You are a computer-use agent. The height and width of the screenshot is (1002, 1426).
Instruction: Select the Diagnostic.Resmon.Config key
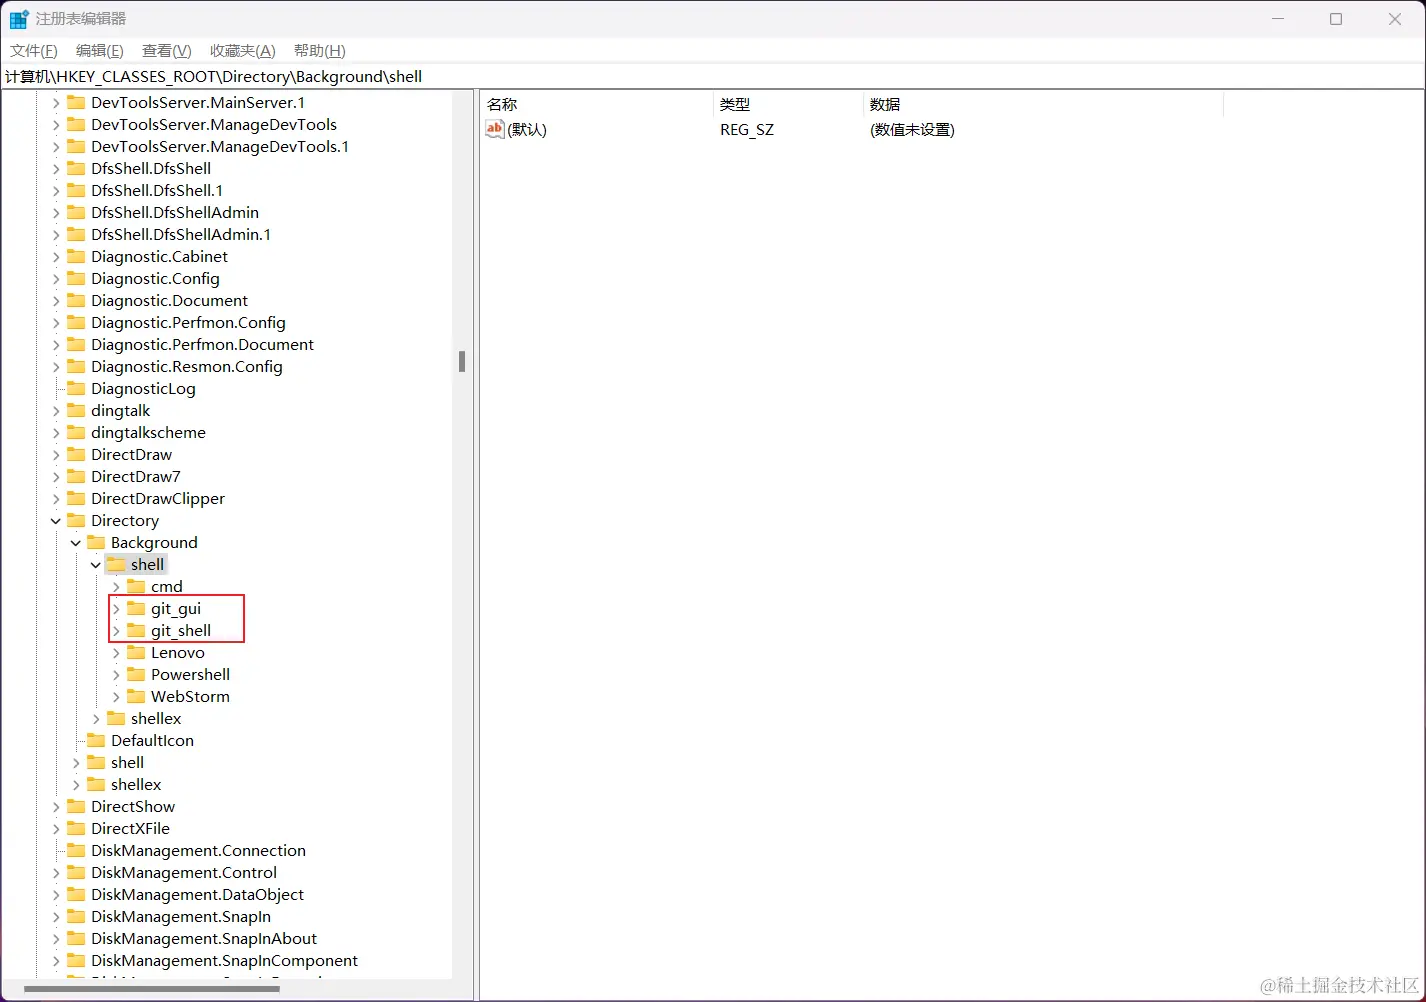tap(187, 366)
